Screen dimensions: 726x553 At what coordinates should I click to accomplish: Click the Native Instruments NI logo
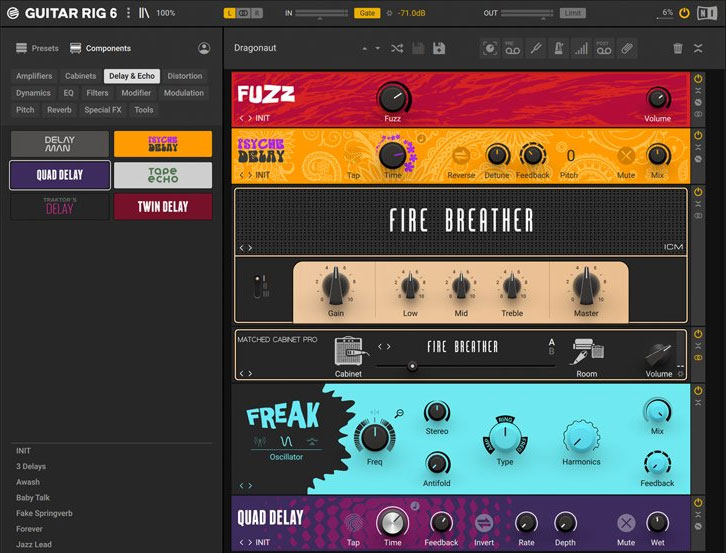[707, 13]
